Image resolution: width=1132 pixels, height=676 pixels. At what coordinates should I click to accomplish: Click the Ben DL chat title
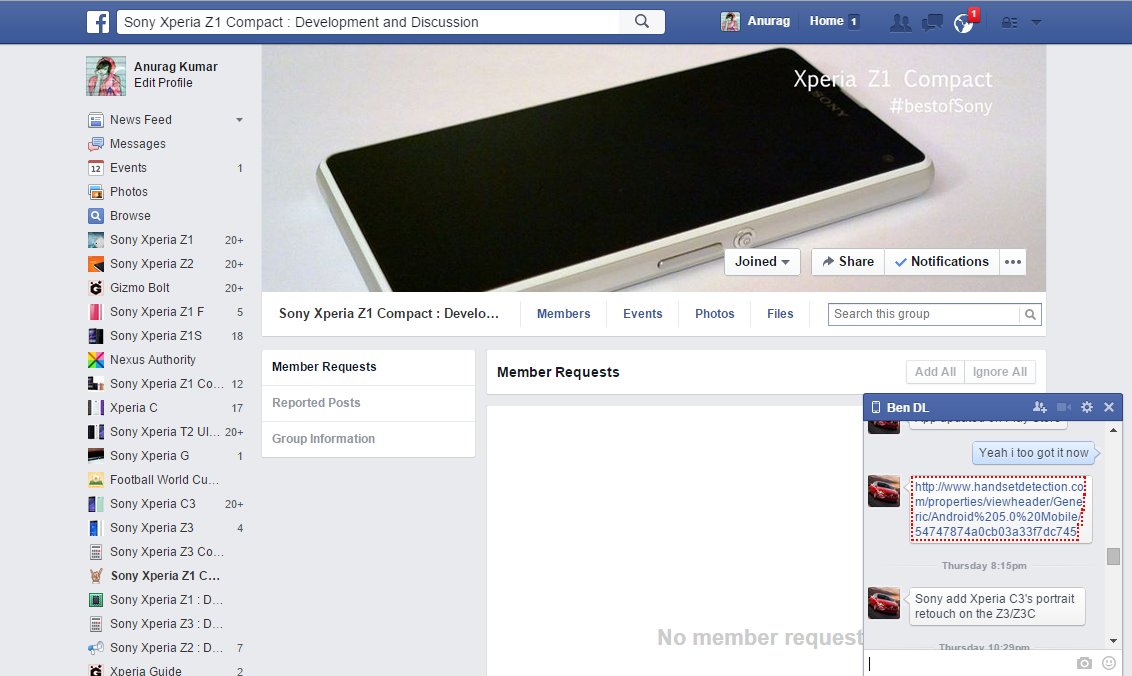pos(907,407)
